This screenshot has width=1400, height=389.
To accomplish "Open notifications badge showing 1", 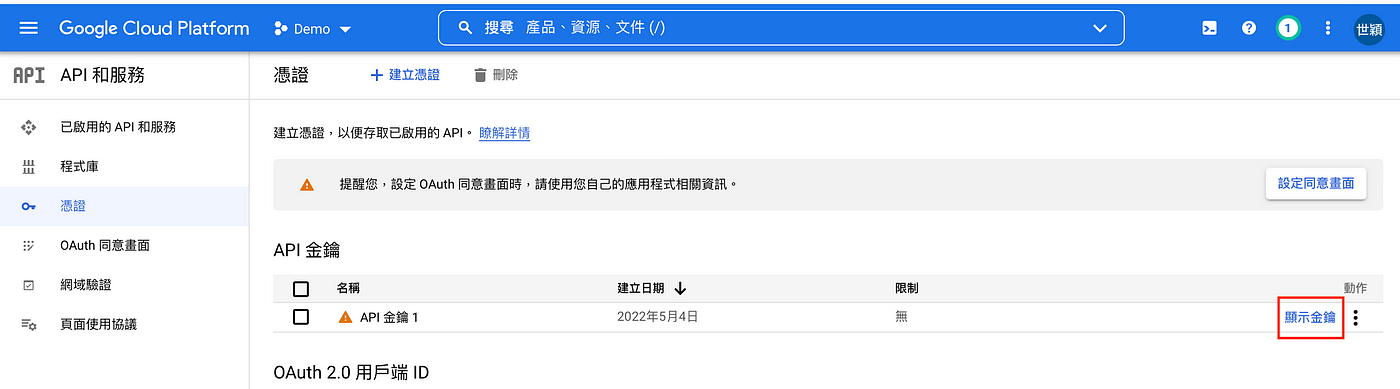I will (1289, 28).
